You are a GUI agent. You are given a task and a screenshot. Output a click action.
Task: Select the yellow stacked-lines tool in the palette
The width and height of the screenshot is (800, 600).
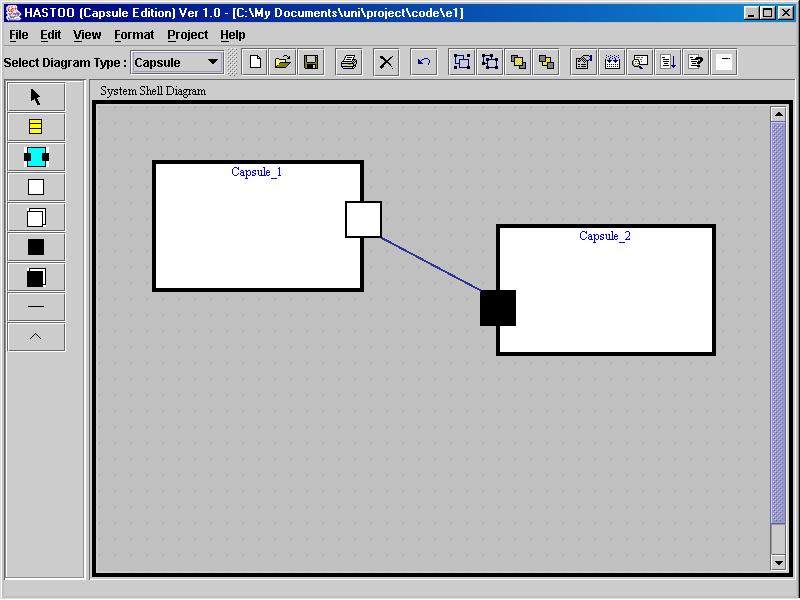coord(36,127)
